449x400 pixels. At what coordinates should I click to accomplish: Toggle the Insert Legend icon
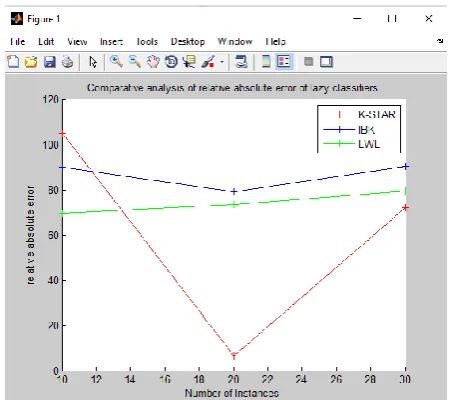point(284,62)
